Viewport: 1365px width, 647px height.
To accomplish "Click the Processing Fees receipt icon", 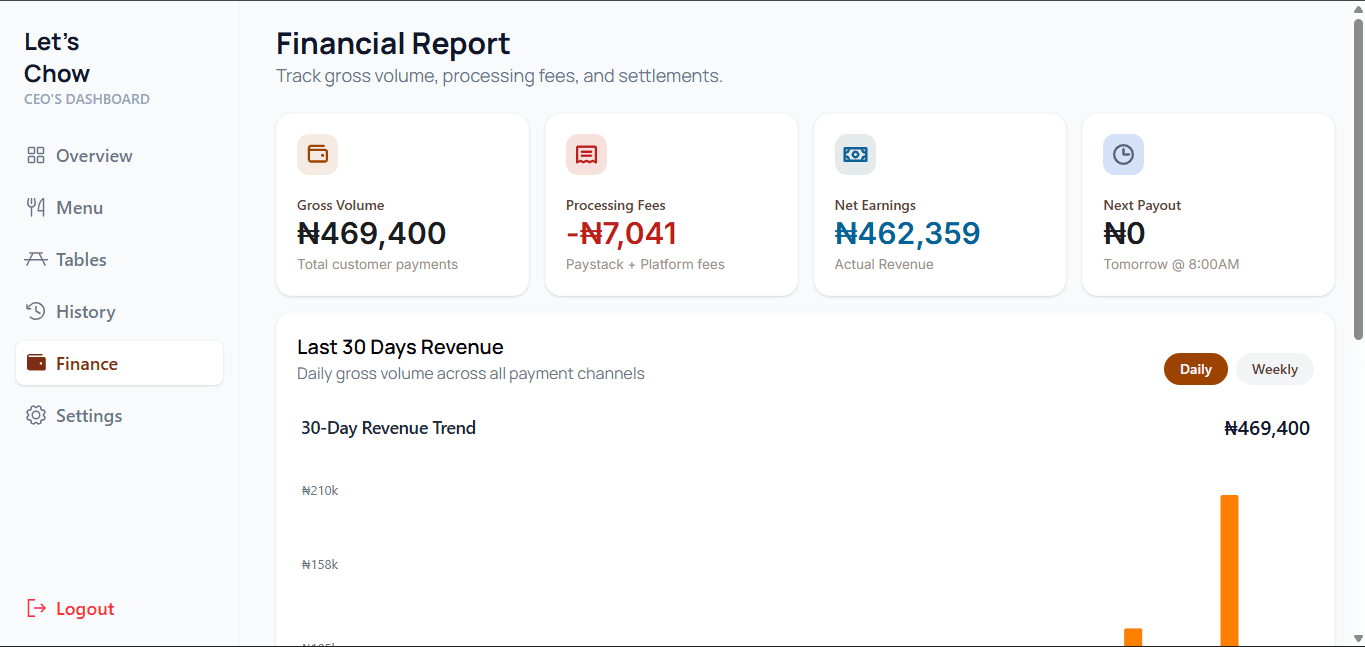I will point(586,154).
